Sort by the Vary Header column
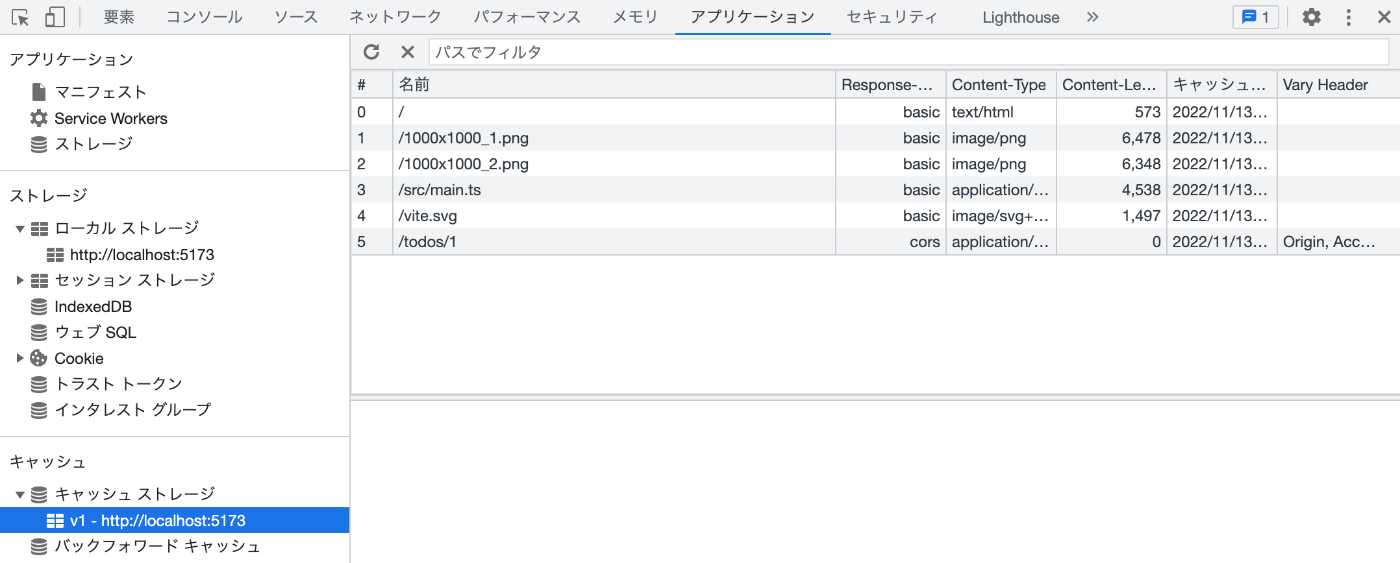Viewport: 1400px width, 563px height. pyautogui.click(x=1339, y=85)
